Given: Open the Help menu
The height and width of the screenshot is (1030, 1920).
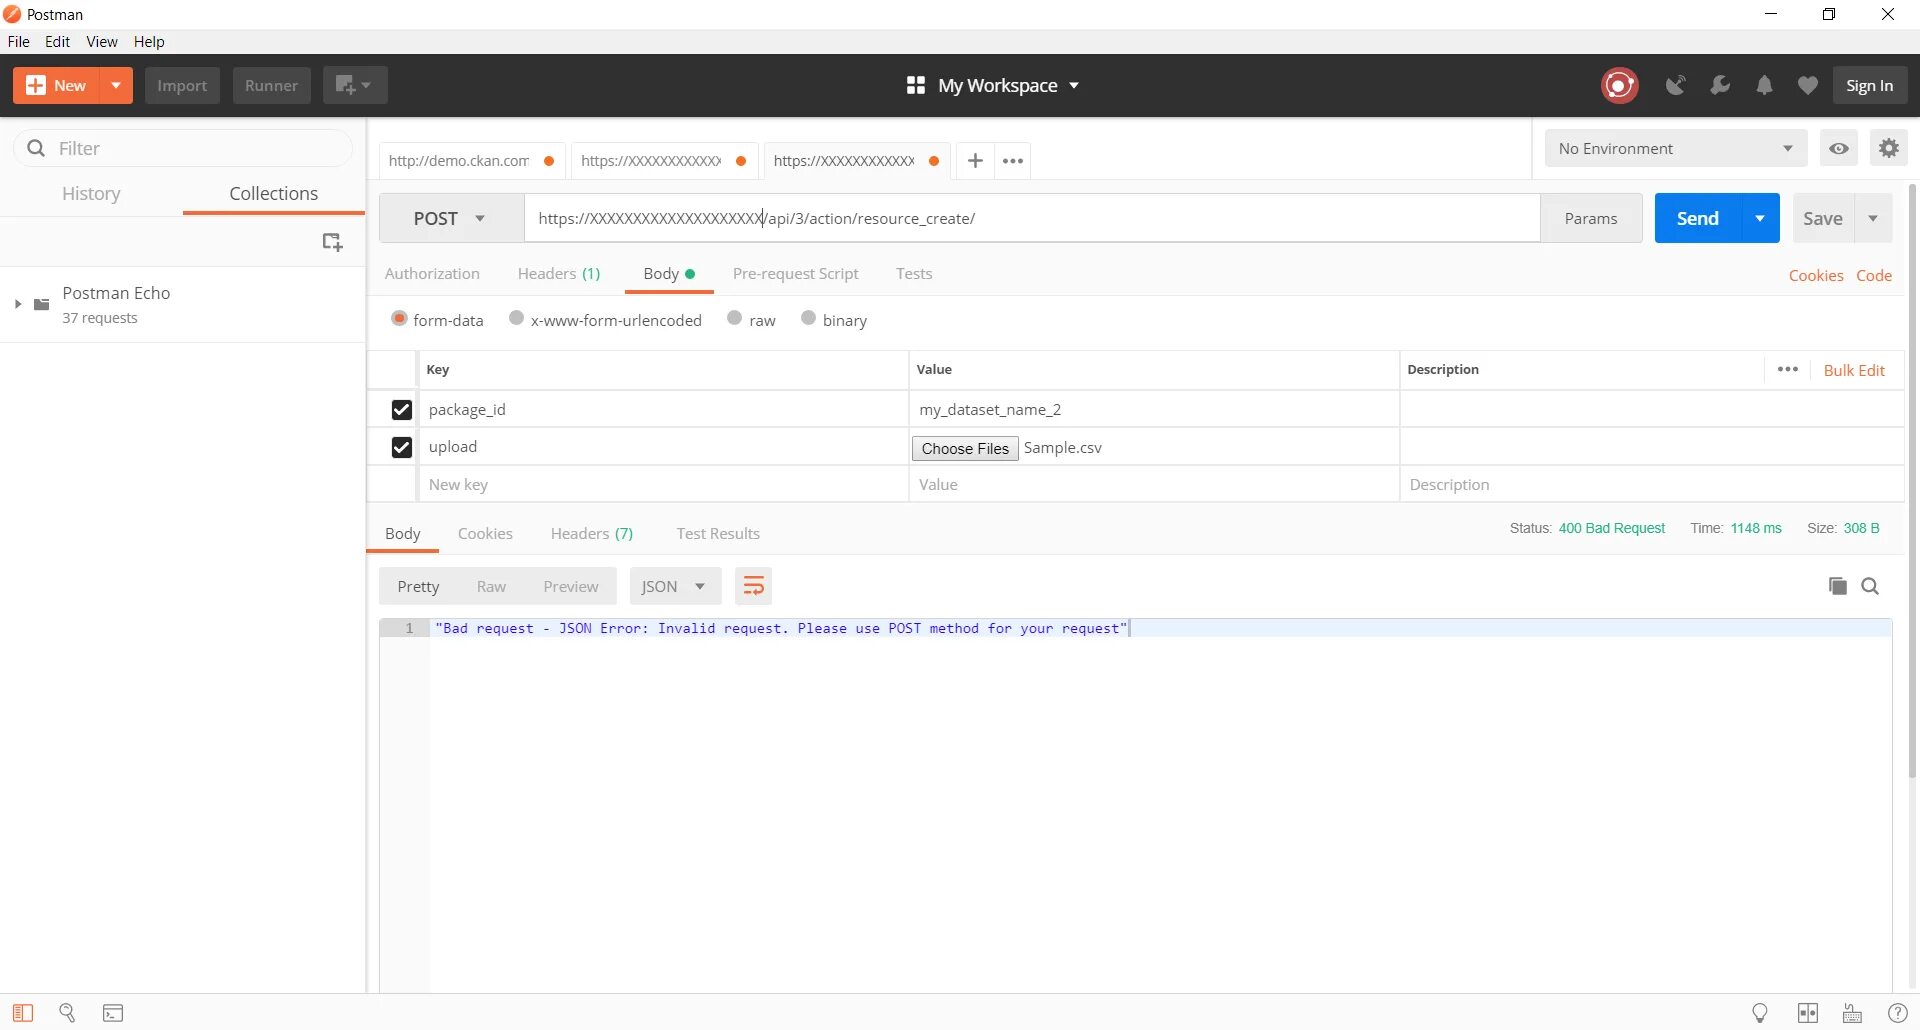Looking at the screenshot, I should point(149,42).
